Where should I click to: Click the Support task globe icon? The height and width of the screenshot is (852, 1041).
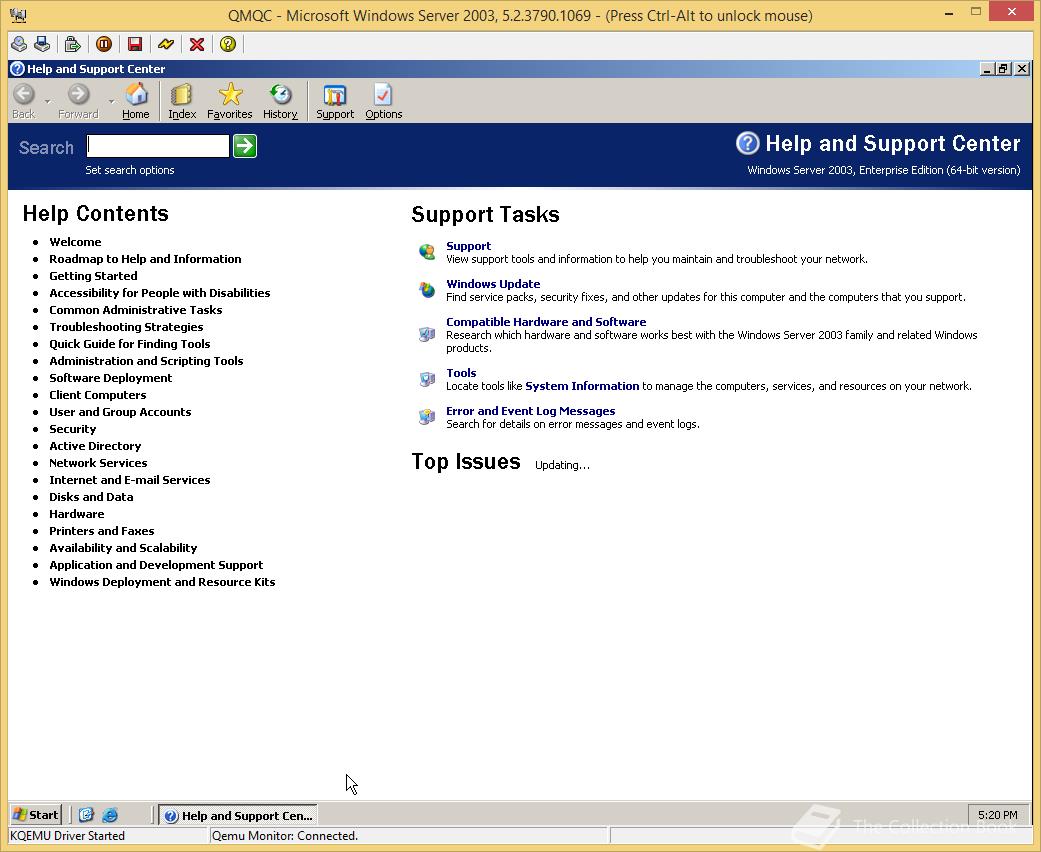coord(427,252)
